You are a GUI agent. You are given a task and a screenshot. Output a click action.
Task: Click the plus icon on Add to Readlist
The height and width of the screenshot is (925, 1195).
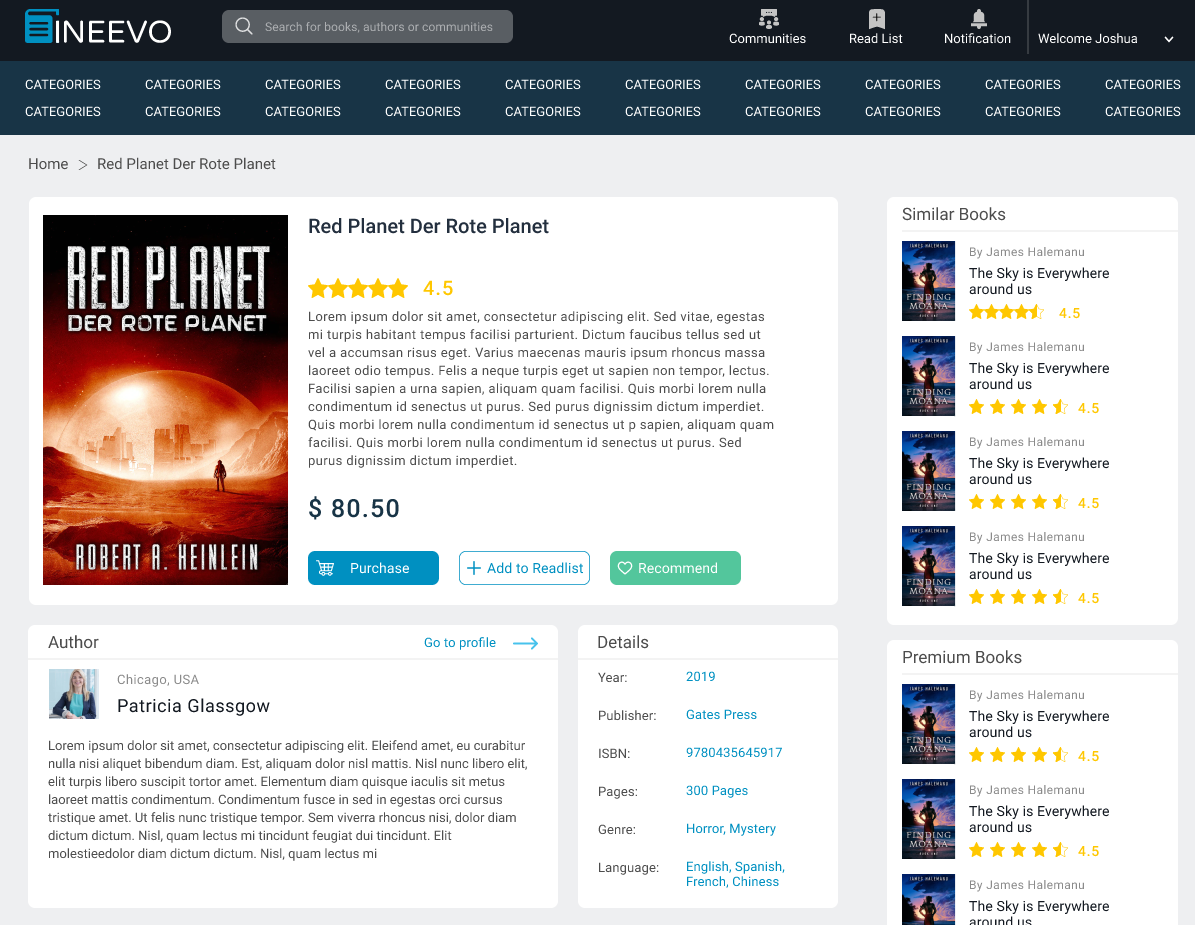473,568
